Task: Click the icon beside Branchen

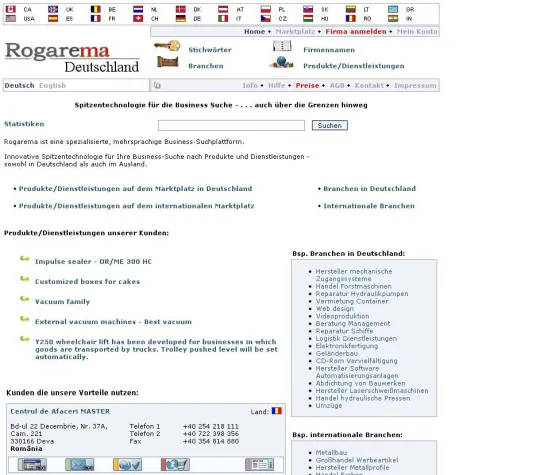Action: click(x=168, y=62)
